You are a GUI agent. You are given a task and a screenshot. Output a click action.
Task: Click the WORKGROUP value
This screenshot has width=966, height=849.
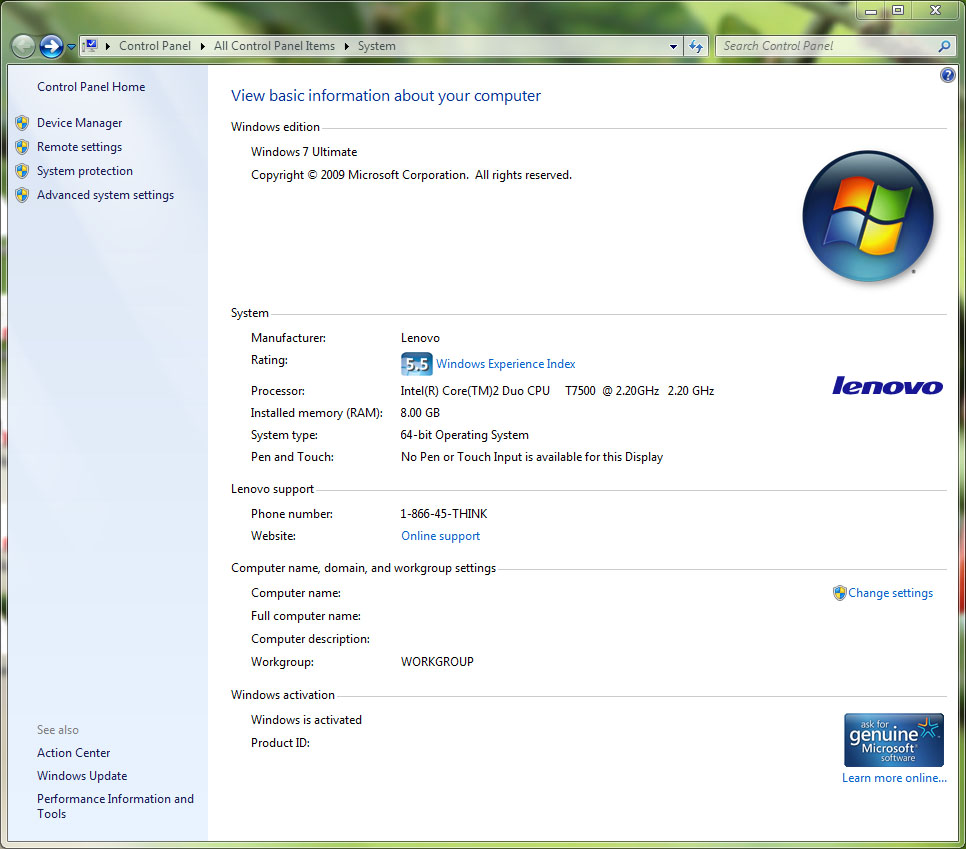click(x=437, y=662)
